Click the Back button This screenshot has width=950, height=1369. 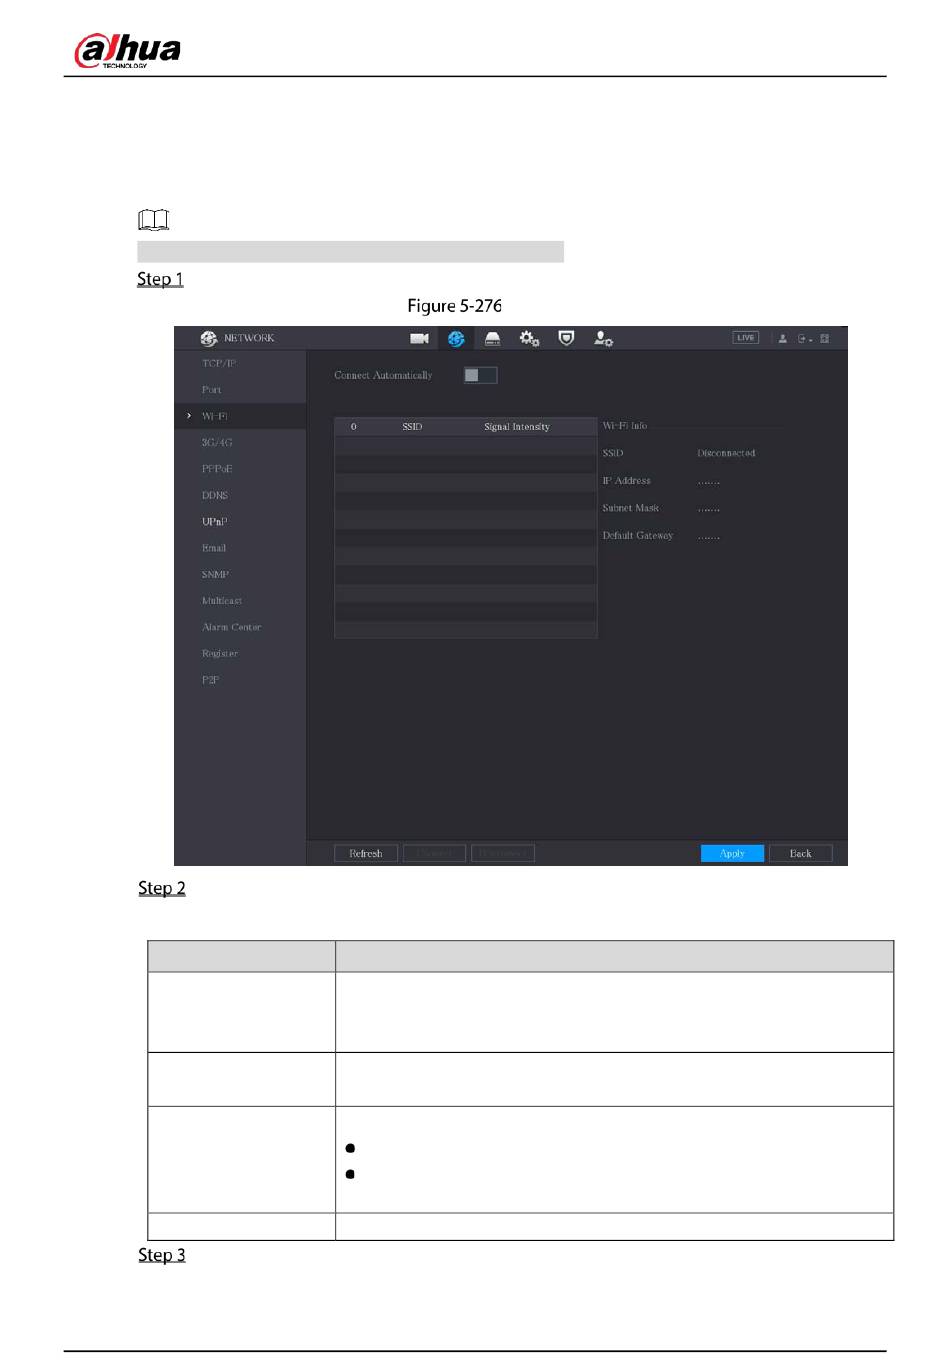[x=800, y=853]
